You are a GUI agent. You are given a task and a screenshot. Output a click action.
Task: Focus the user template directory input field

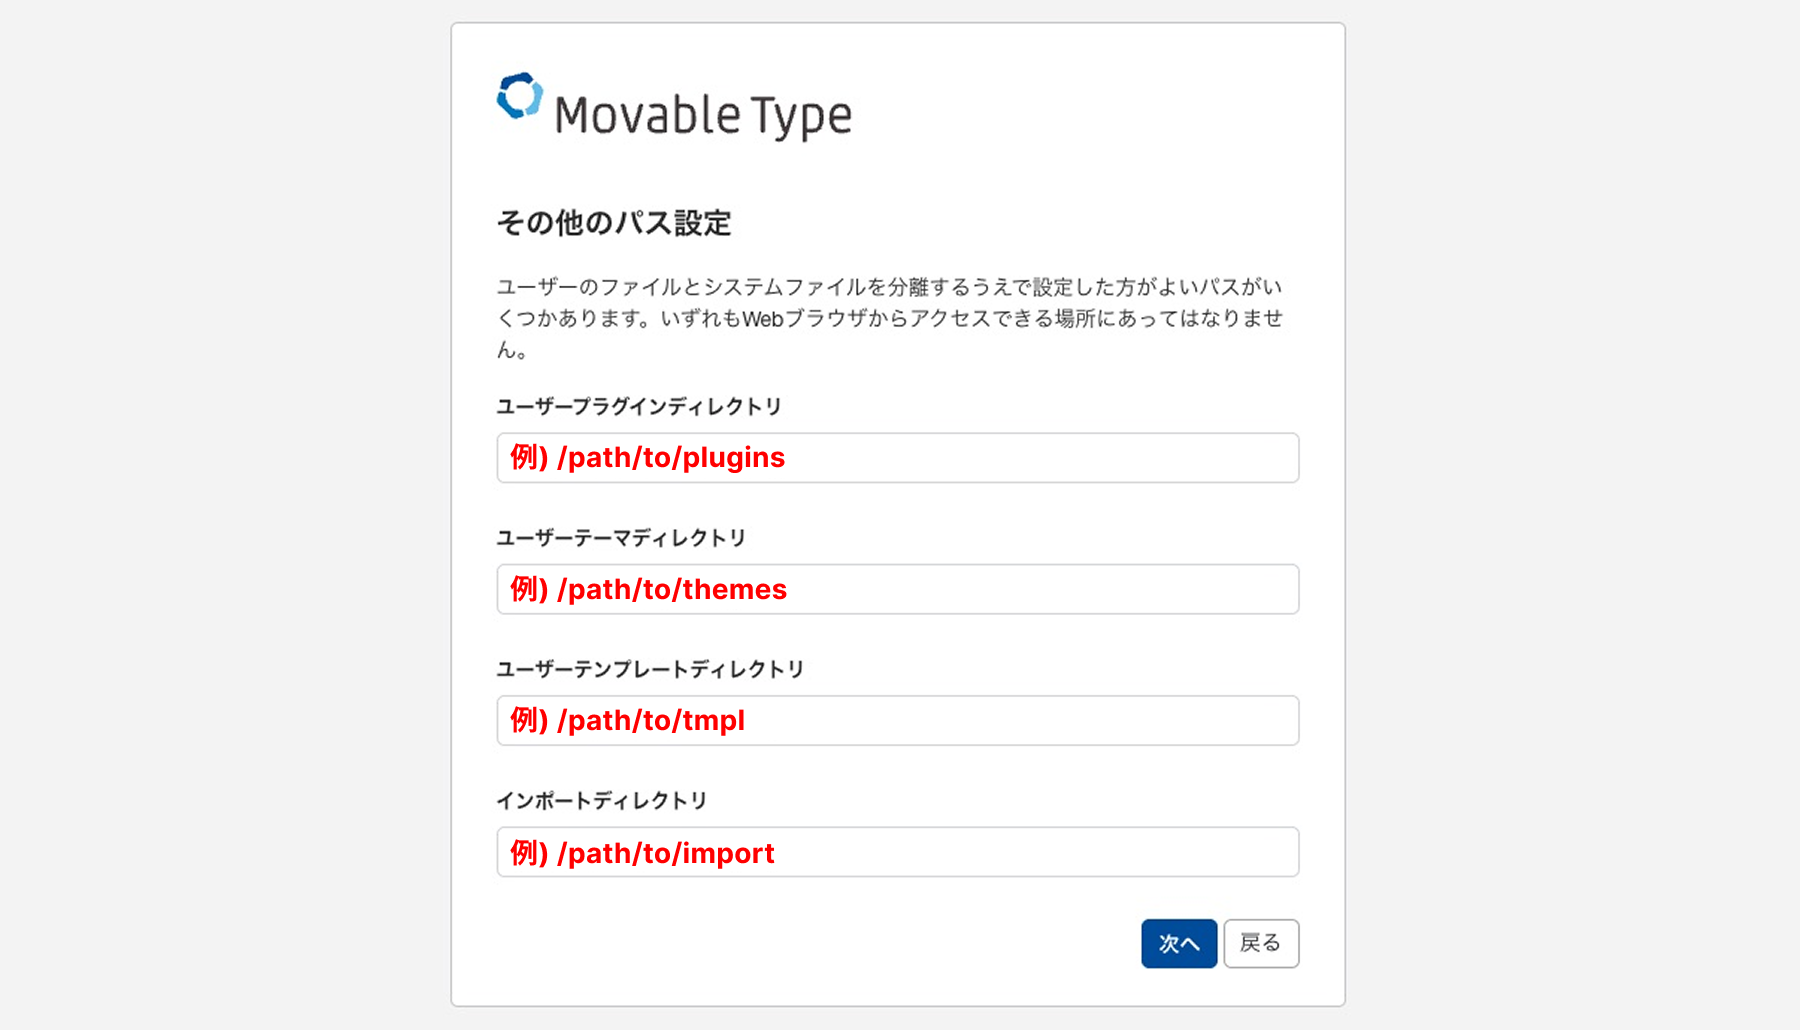[x=1020, y=721]
